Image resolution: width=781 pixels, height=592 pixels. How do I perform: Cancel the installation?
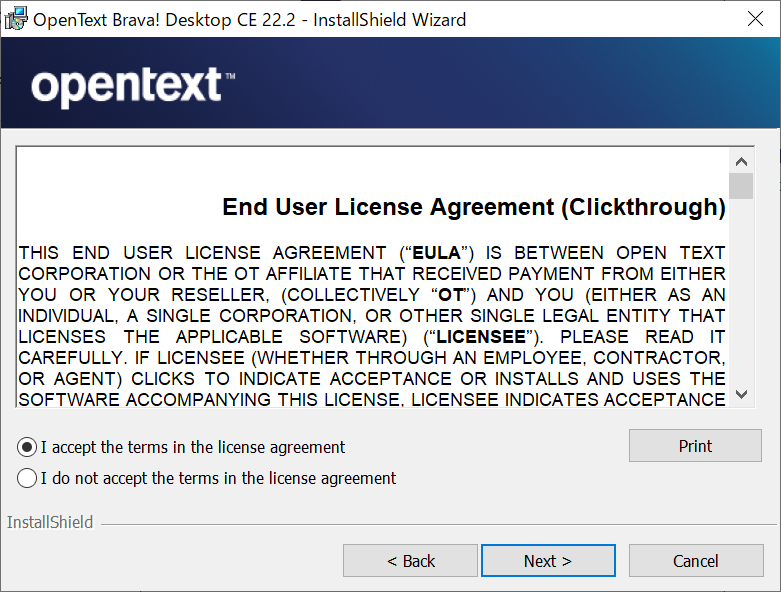(696, 561)
